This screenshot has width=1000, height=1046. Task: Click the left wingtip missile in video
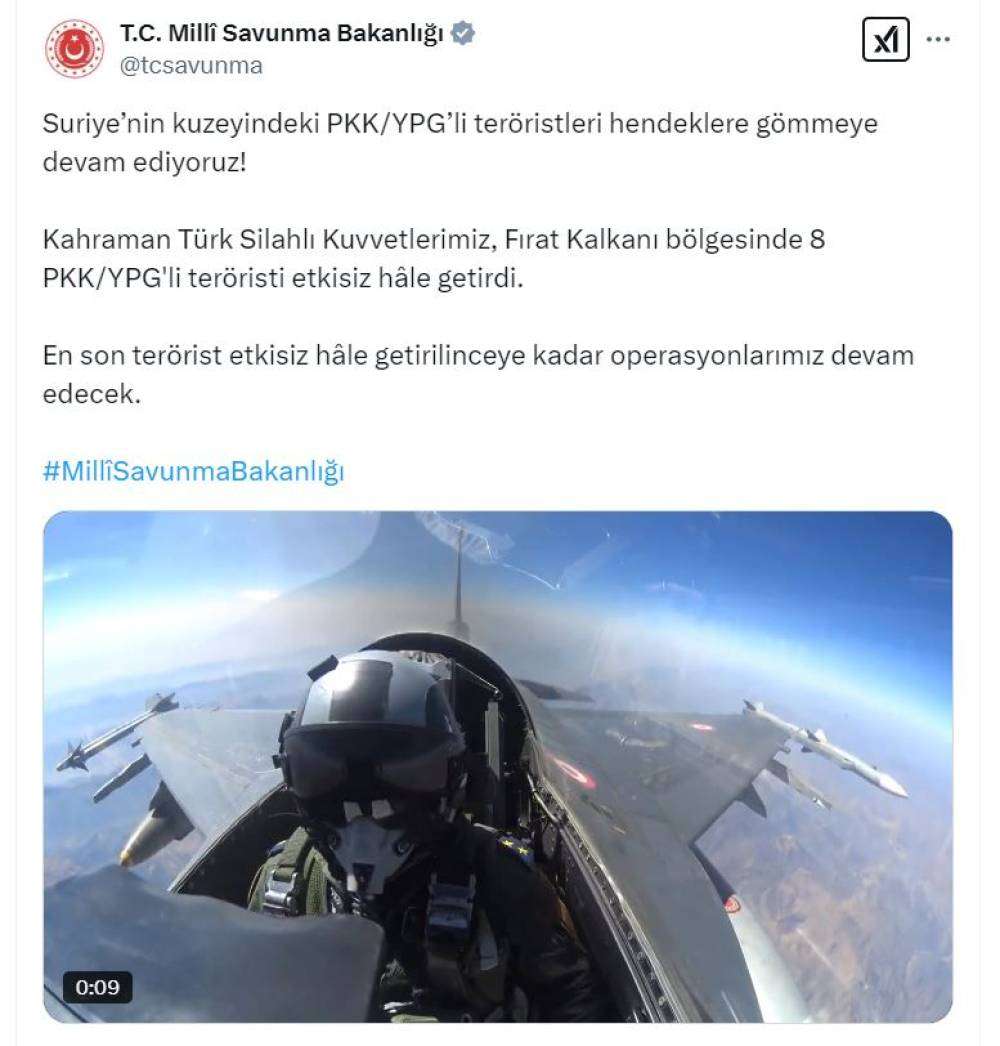point(117,732)
